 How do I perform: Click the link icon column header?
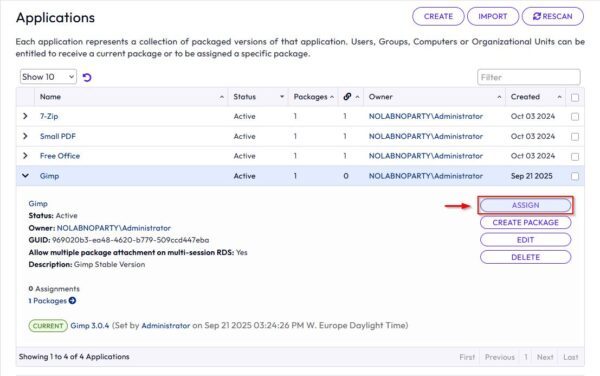point(351,97)
